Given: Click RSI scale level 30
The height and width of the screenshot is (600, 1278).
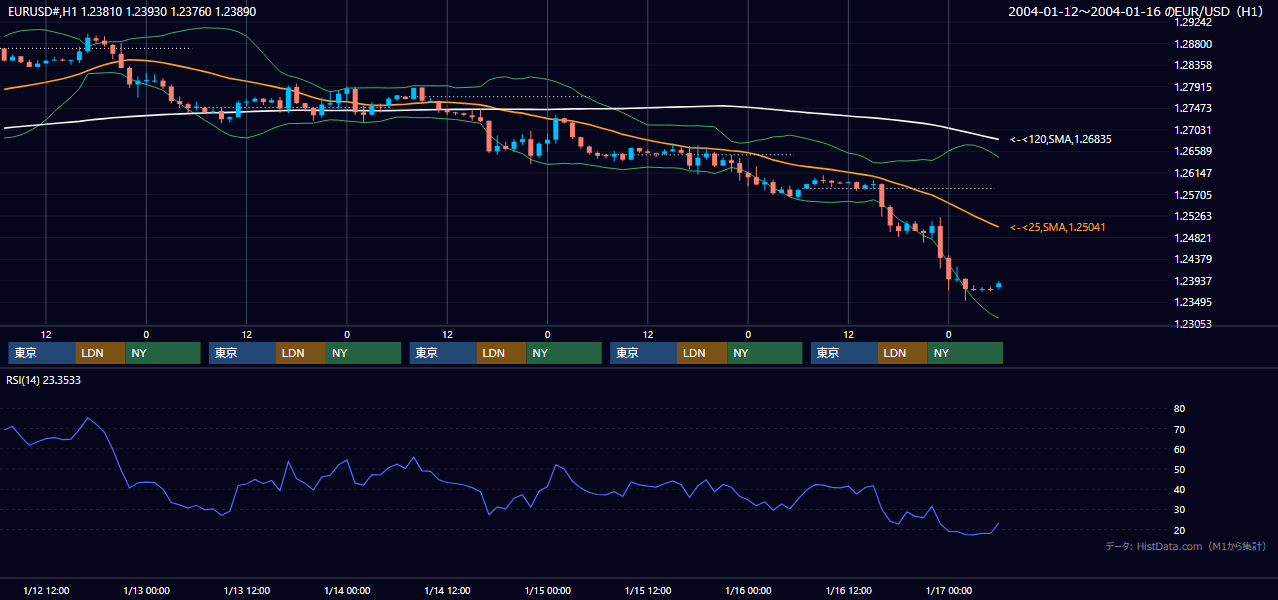Looking at the screenshot, I should point(1179,509).
